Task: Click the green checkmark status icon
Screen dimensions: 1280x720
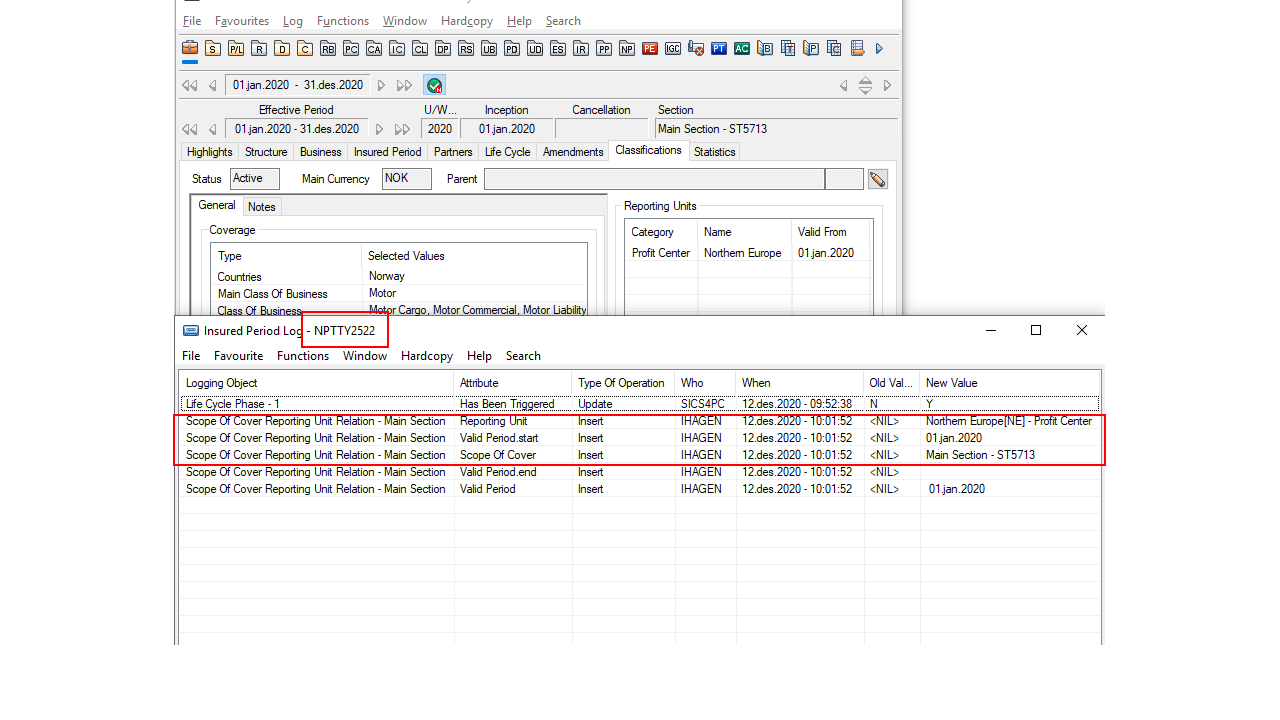Action: [434, 85]
